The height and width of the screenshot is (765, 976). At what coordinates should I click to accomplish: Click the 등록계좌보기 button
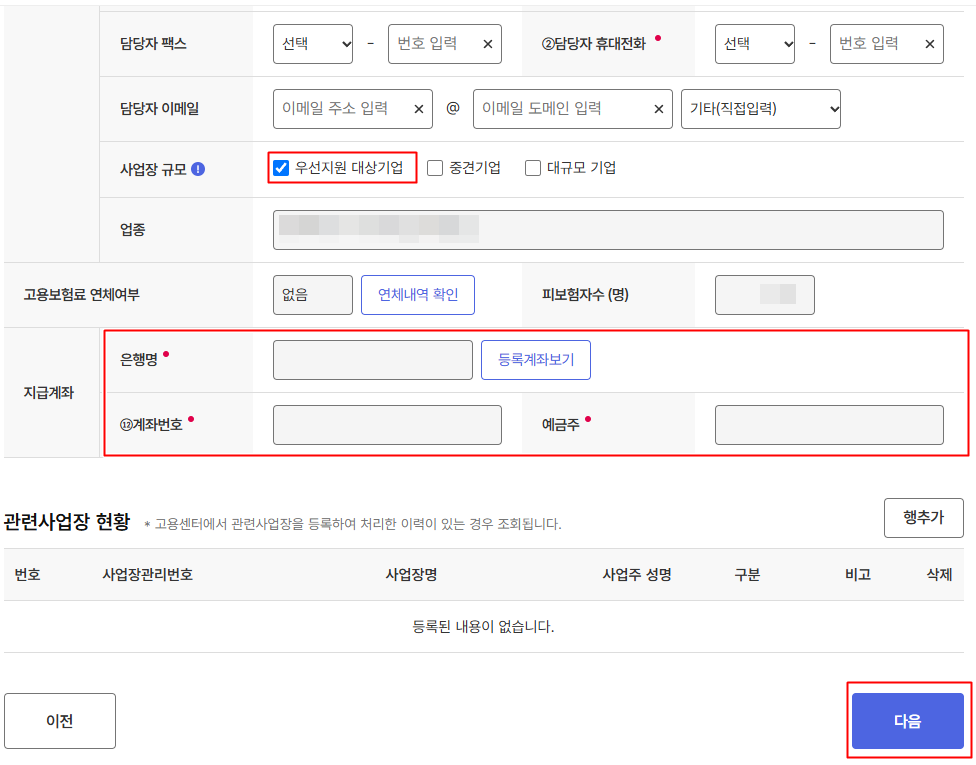tap(536, 360)
